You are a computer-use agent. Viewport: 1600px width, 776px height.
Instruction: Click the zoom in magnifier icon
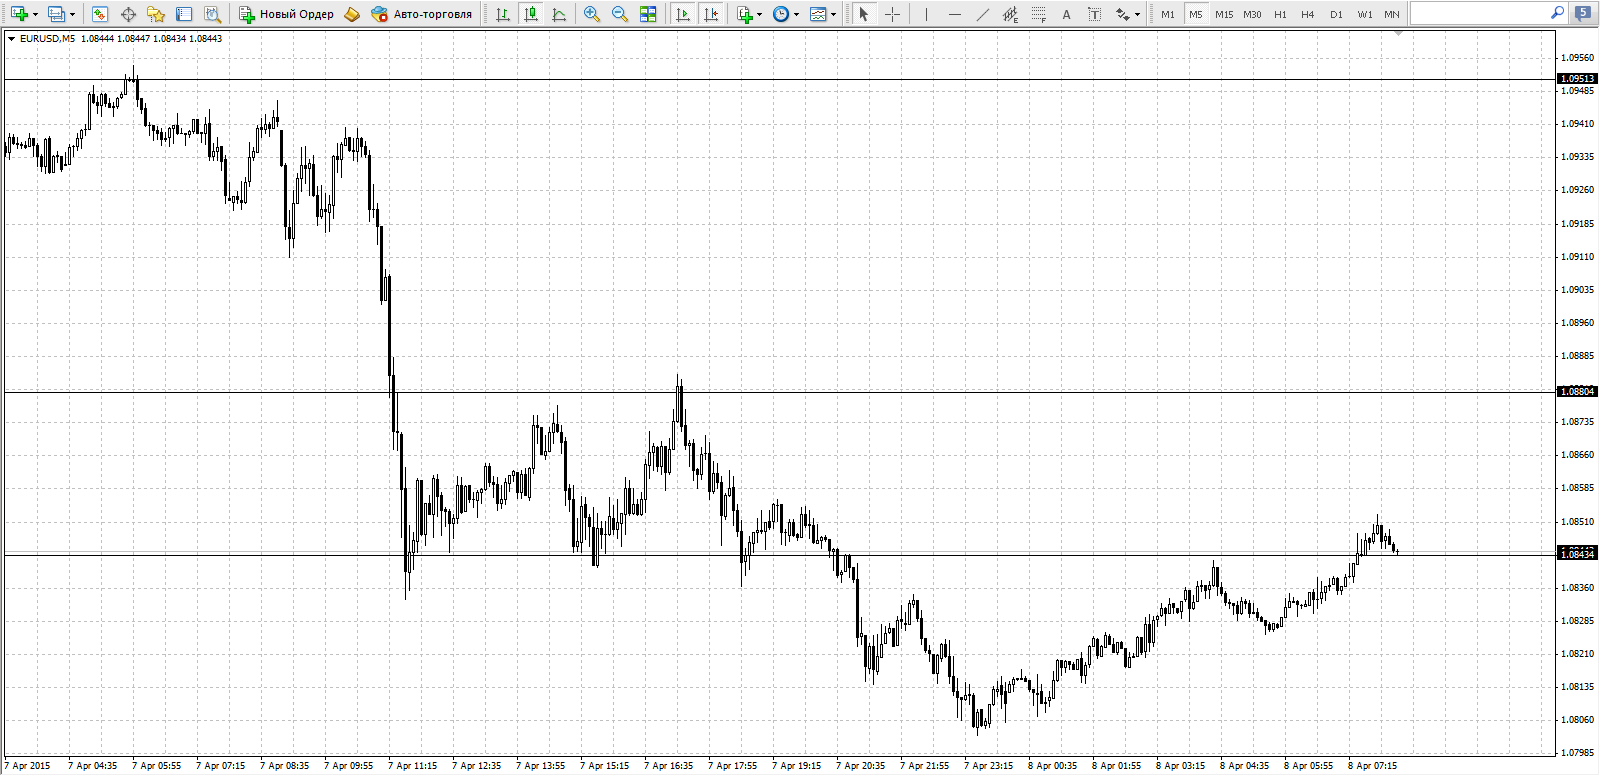(592, 14)
